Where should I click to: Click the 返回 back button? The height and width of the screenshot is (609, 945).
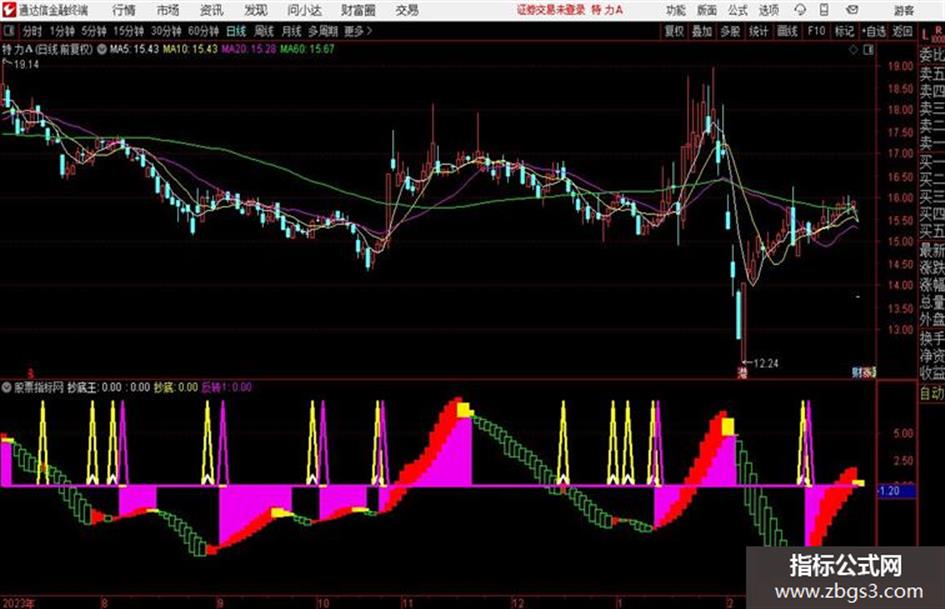point(902,31)
